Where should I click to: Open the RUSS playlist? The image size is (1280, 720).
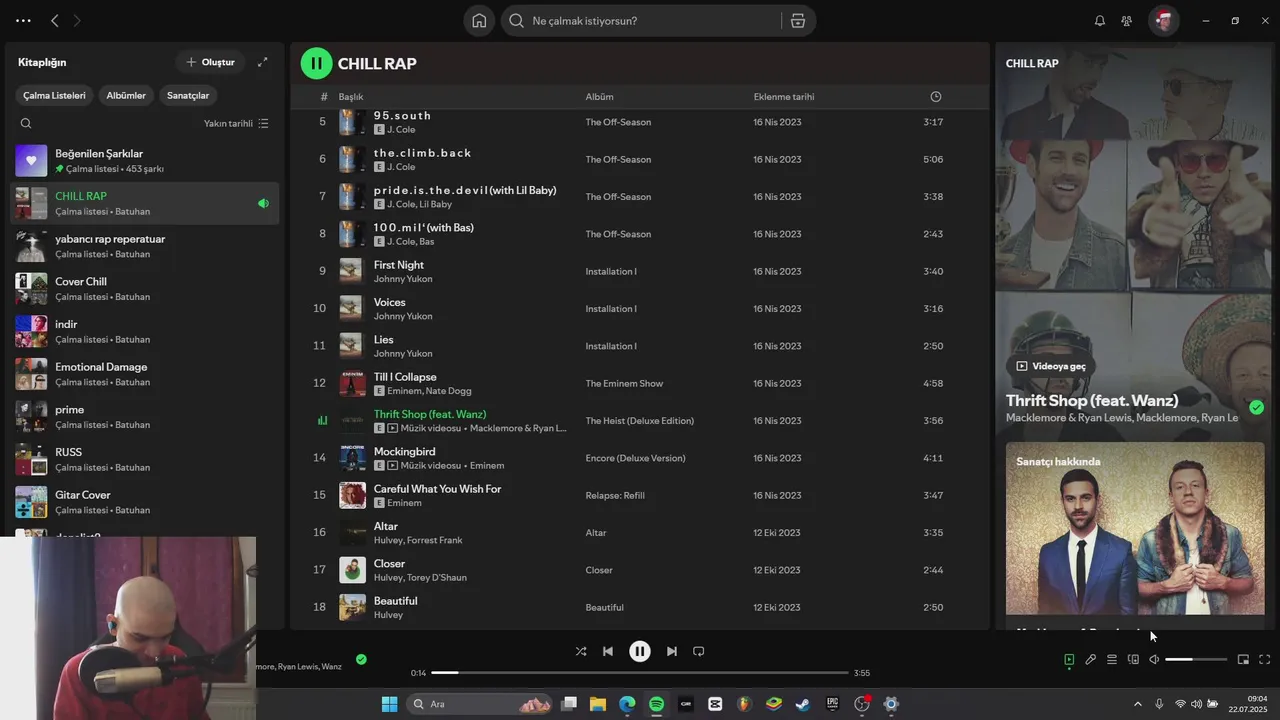pyautogui.click(x=145, y=459)
